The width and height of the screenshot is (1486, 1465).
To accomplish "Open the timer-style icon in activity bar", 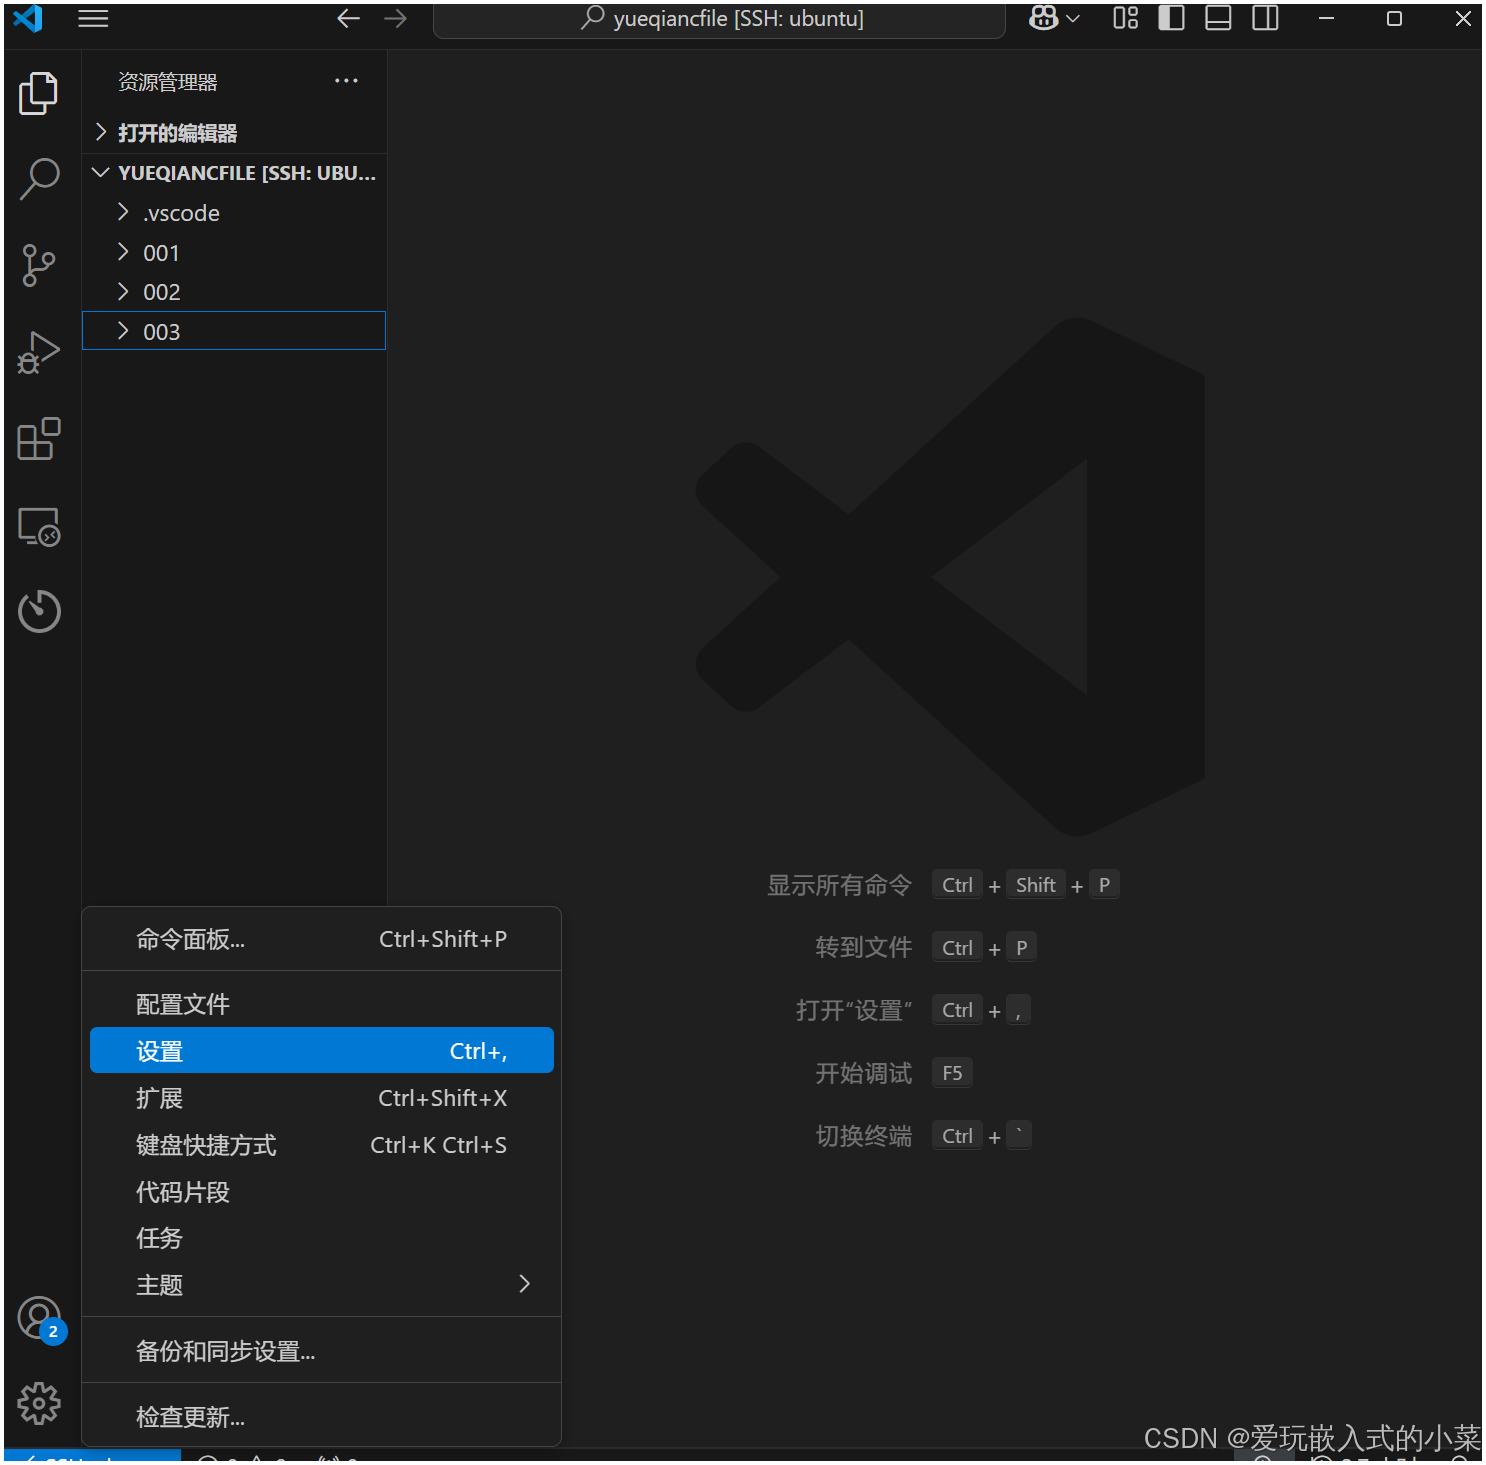I will point(39,611).
